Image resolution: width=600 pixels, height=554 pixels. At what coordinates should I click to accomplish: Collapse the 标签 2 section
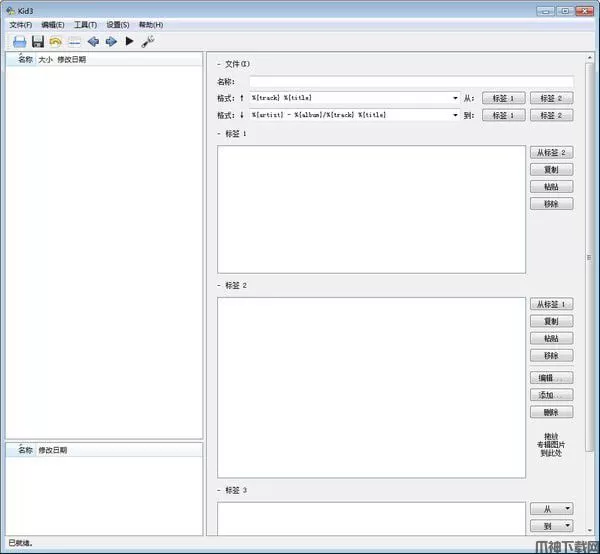(218, 285)
